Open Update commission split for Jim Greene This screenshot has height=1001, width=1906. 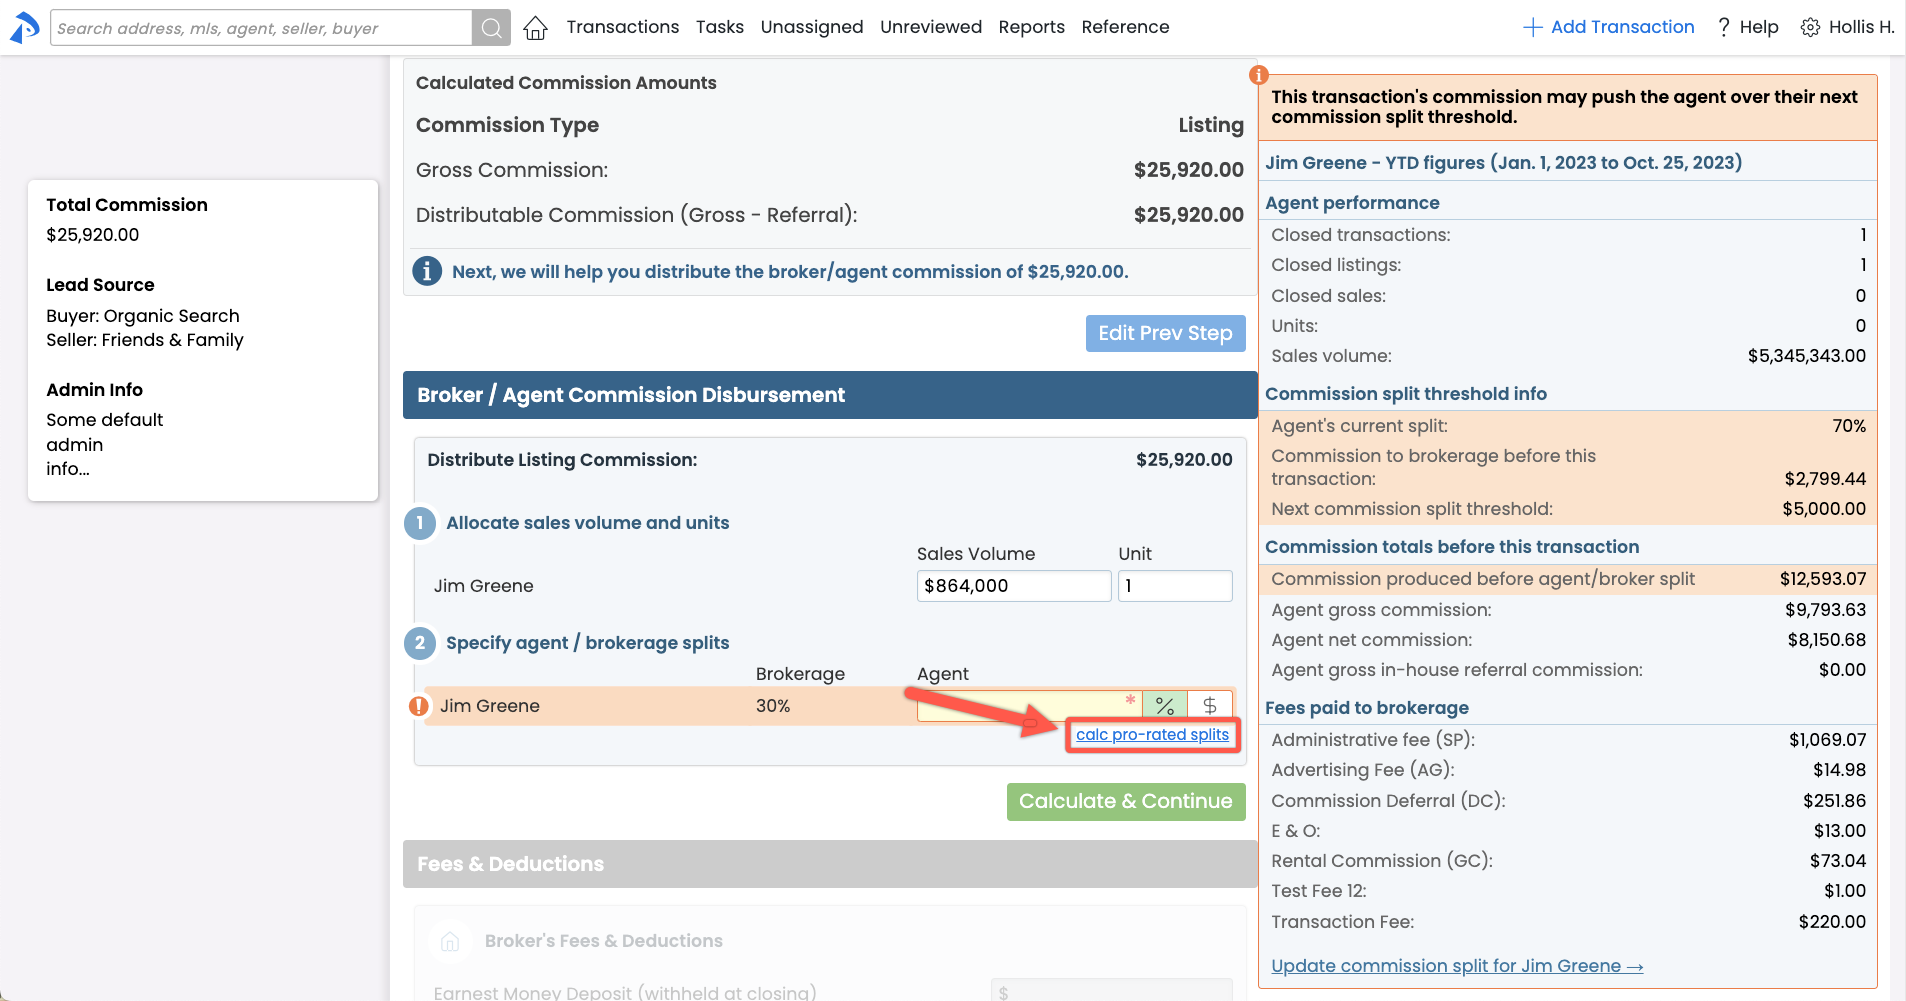pyautogui.click(x=1456, y=966)
